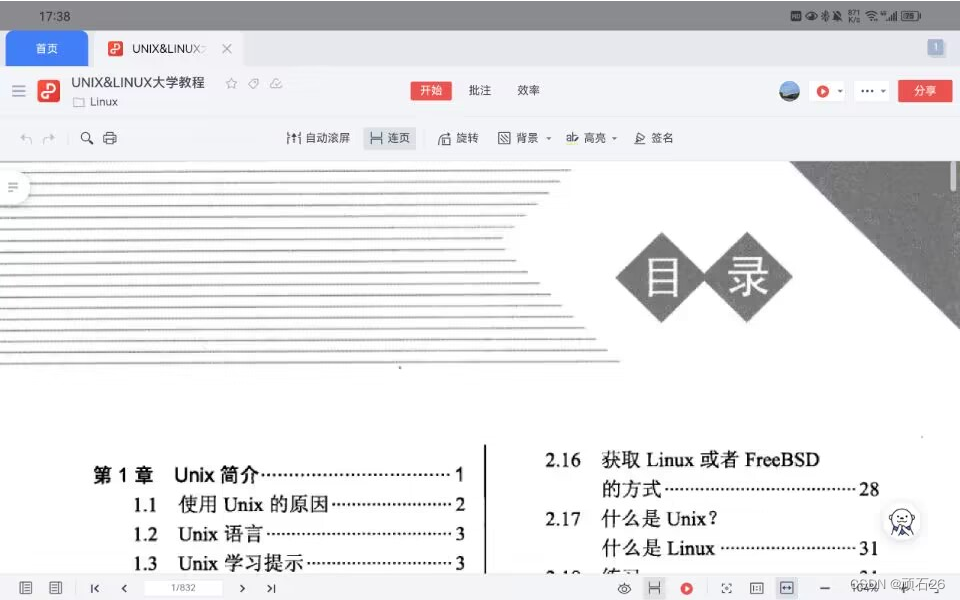Screen dimensions: 960x600
Task: Star the UNIX&LINUX大学教程 document
Action: point(231,83)
